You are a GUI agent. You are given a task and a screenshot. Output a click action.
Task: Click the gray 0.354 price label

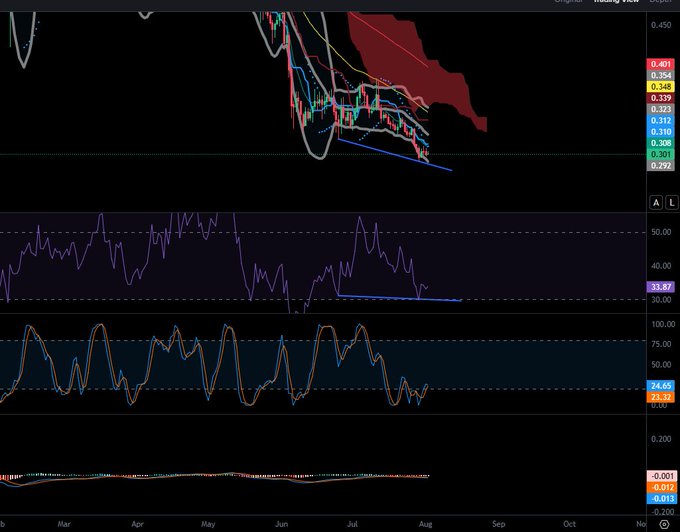pyautogui.click(x=660, y=75)
